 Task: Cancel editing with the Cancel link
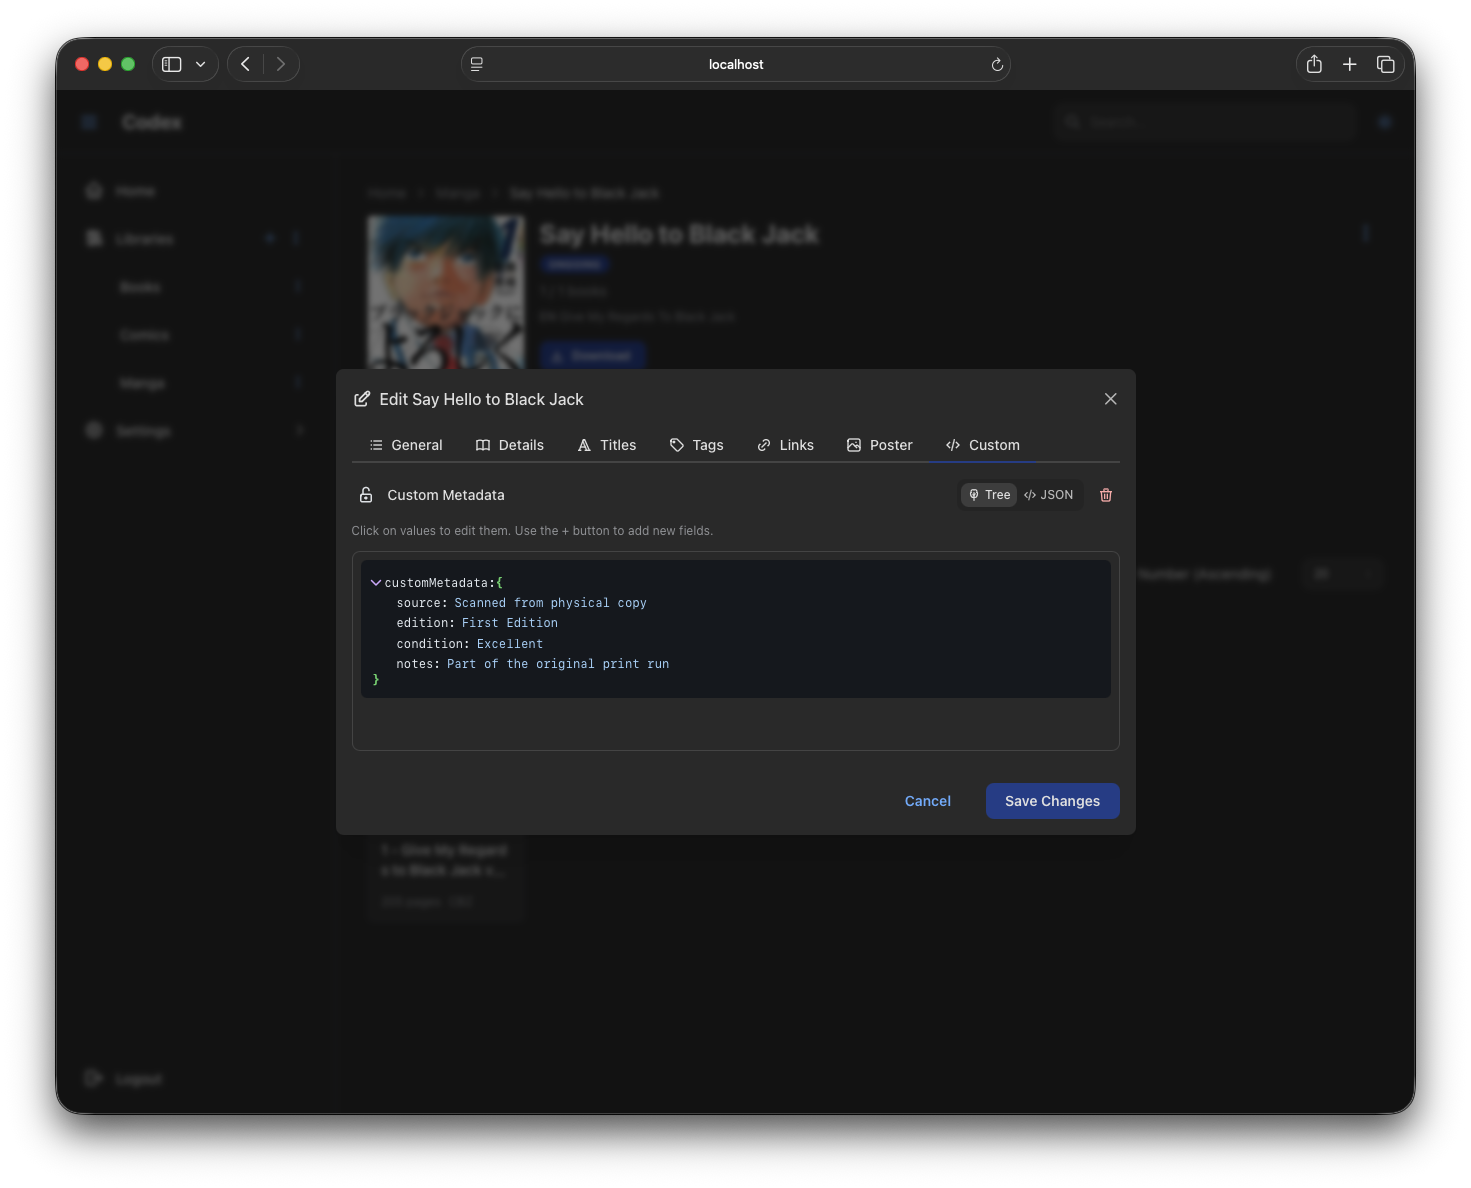click(x=927, y=800)
